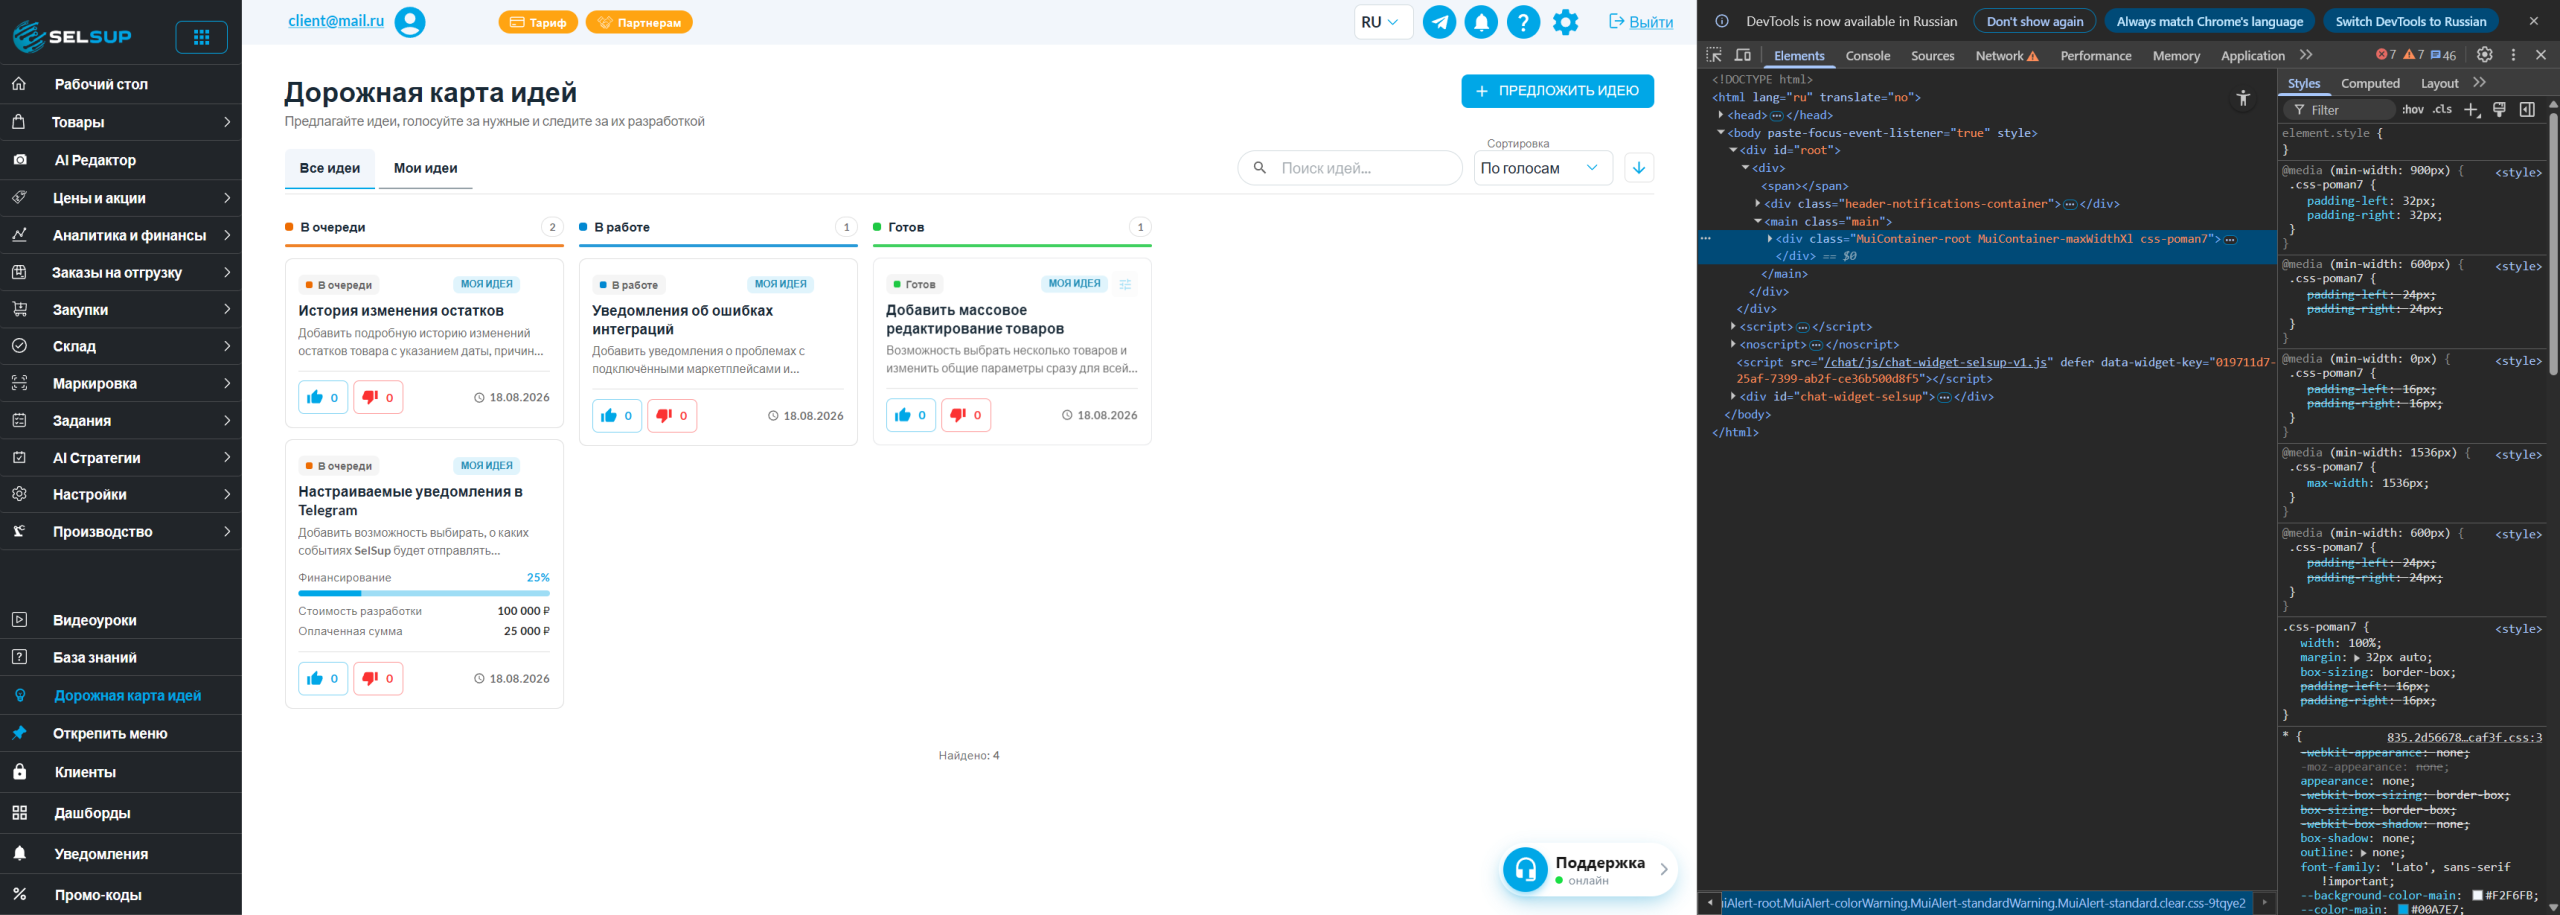
Task: Click the home icon for Рабочий стол
Action: [19, 84]
